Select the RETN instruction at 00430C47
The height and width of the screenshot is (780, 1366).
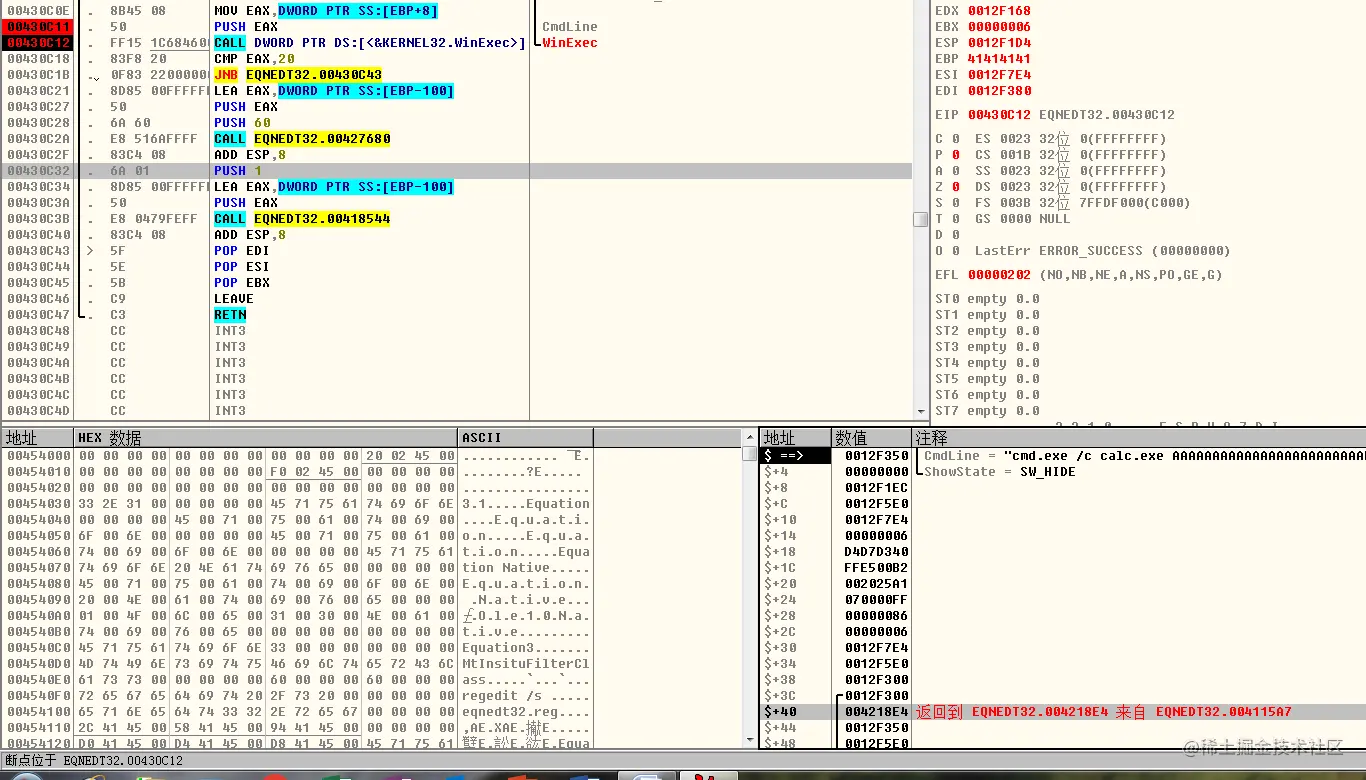pyautogui.click(x=230, y=315)
